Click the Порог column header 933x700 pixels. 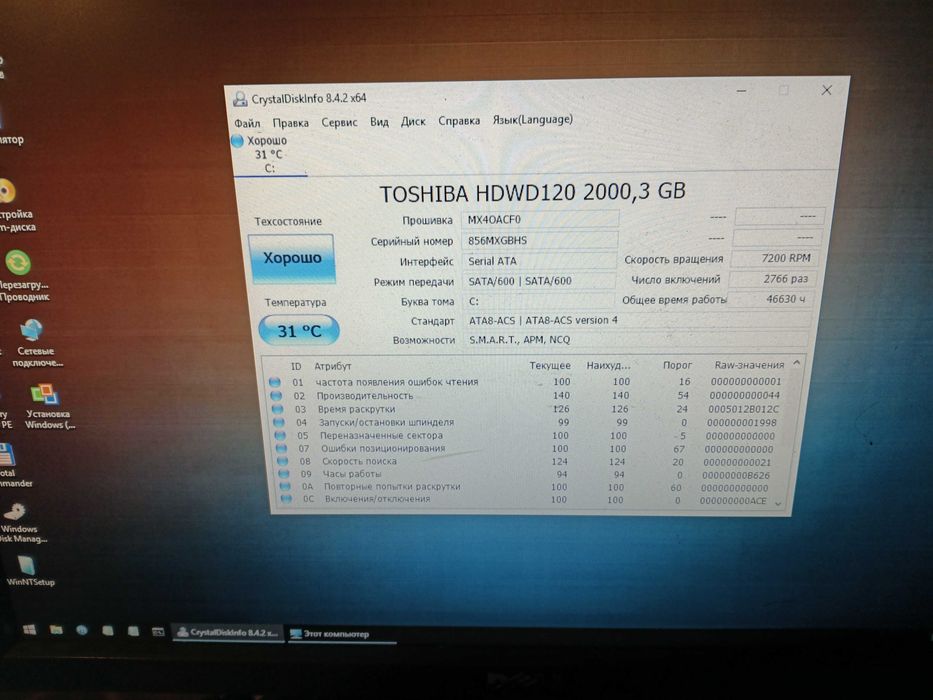pos(677,365)
